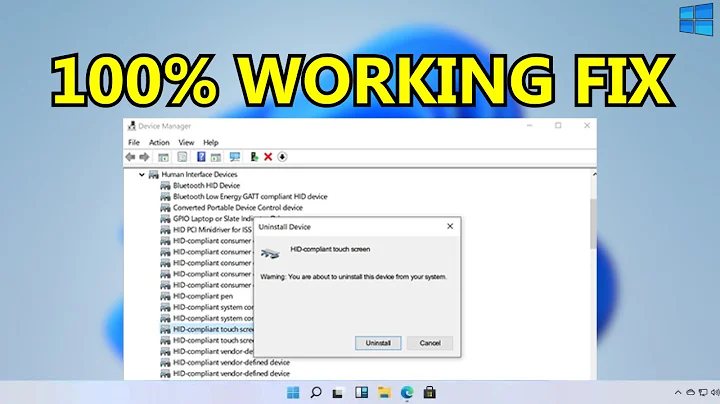
Task: Open the Help menu
Action: pos(211,142)
